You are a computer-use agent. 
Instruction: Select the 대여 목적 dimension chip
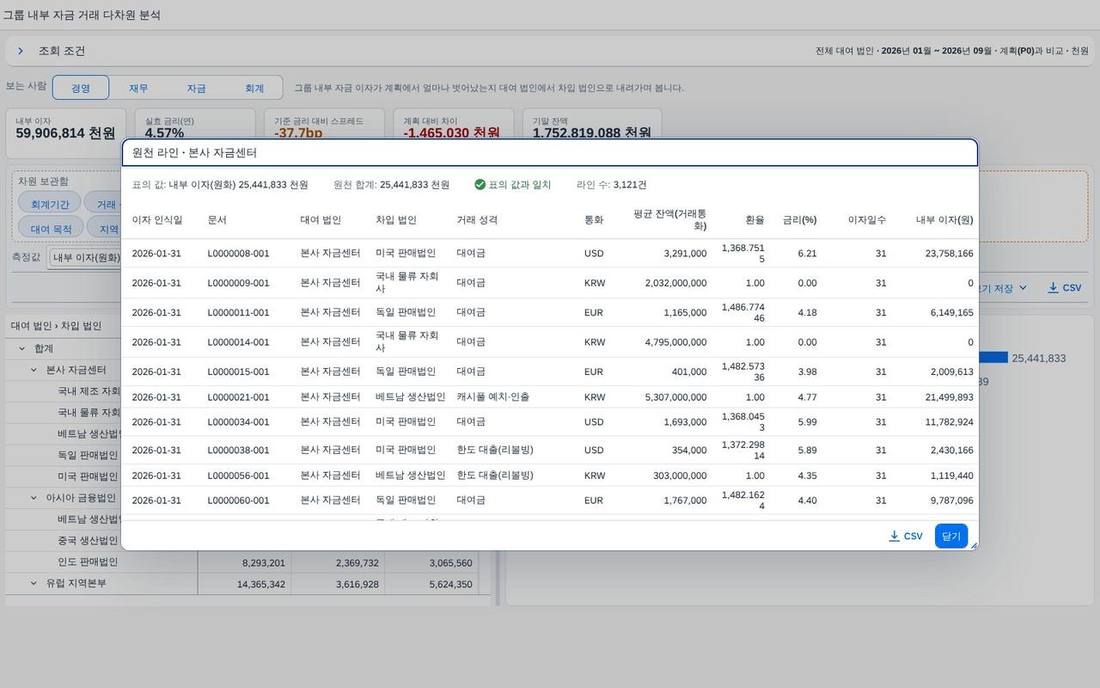coord(51,229)
